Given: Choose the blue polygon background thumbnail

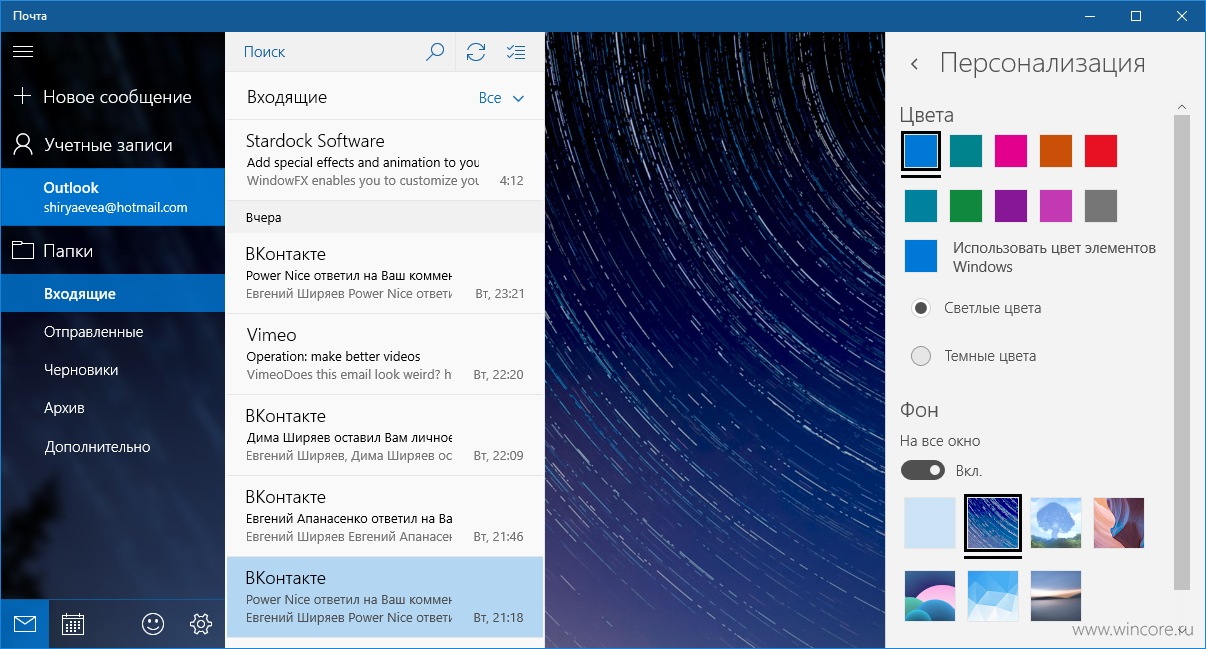Looking at the screenshot, I should [993, 596].
